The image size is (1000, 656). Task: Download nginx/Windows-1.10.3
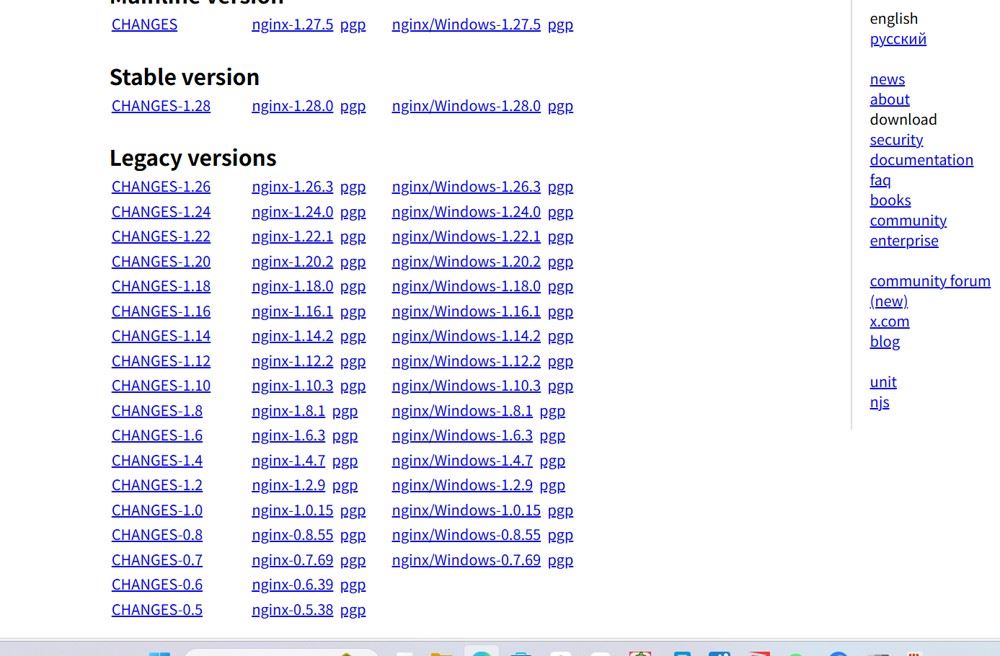point(466,385)
